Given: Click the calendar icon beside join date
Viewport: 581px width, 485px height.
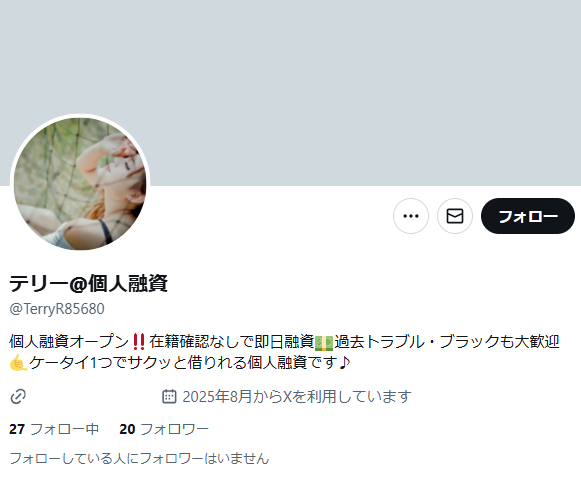Looking at the screenshot, I should (169, 396).
